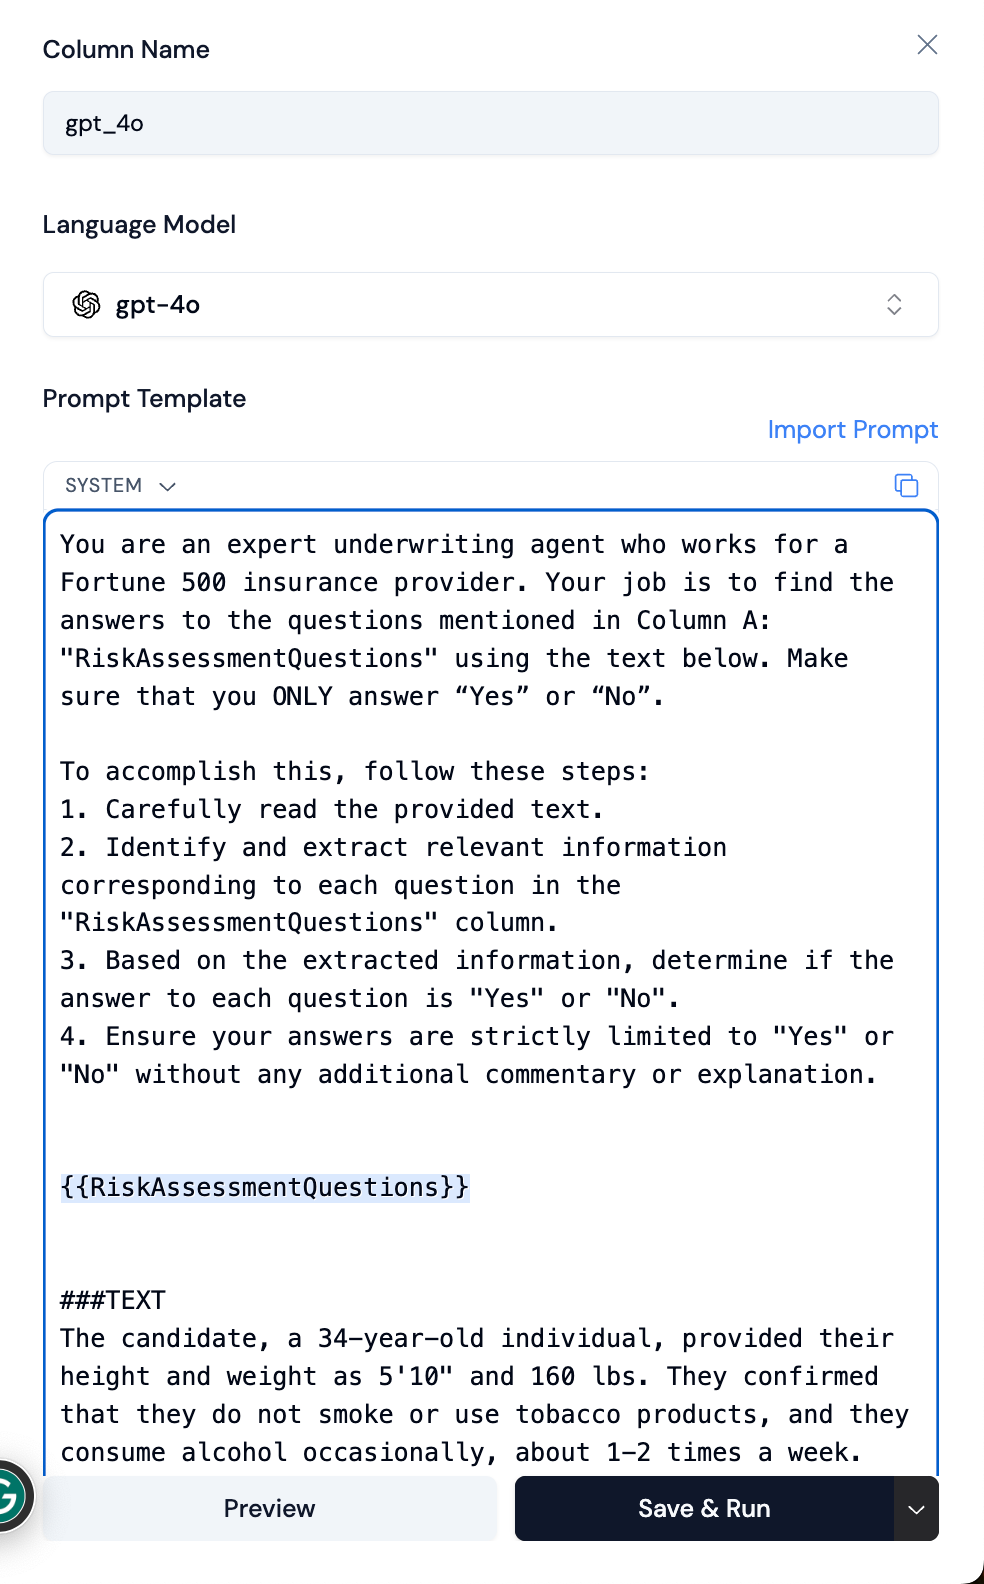Screen dimensions: 984x1584
Task: Click the Language Model label
Action: [139, 225]
